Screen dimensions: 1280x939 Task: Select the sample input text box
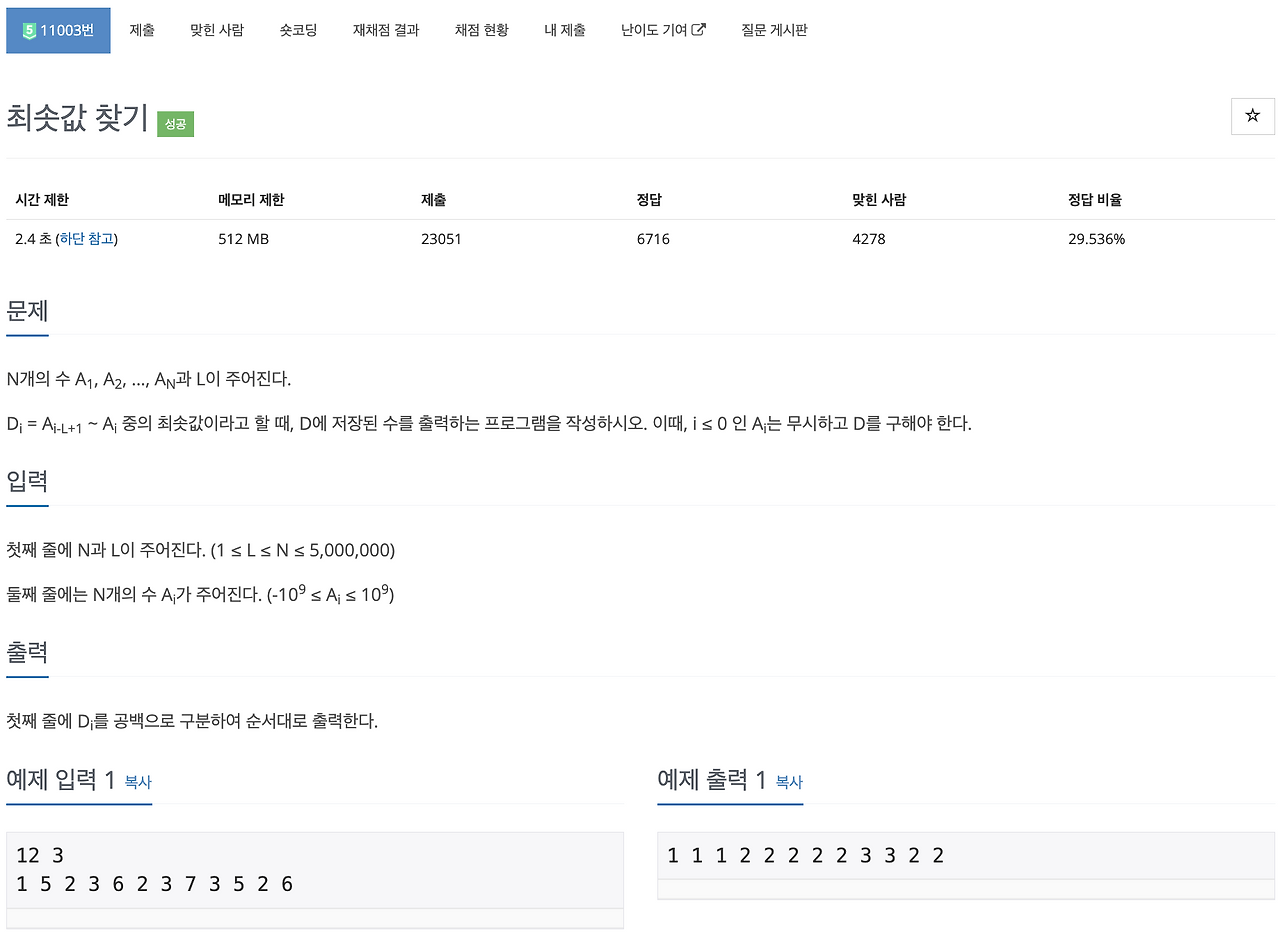click(x=315, y=869)
